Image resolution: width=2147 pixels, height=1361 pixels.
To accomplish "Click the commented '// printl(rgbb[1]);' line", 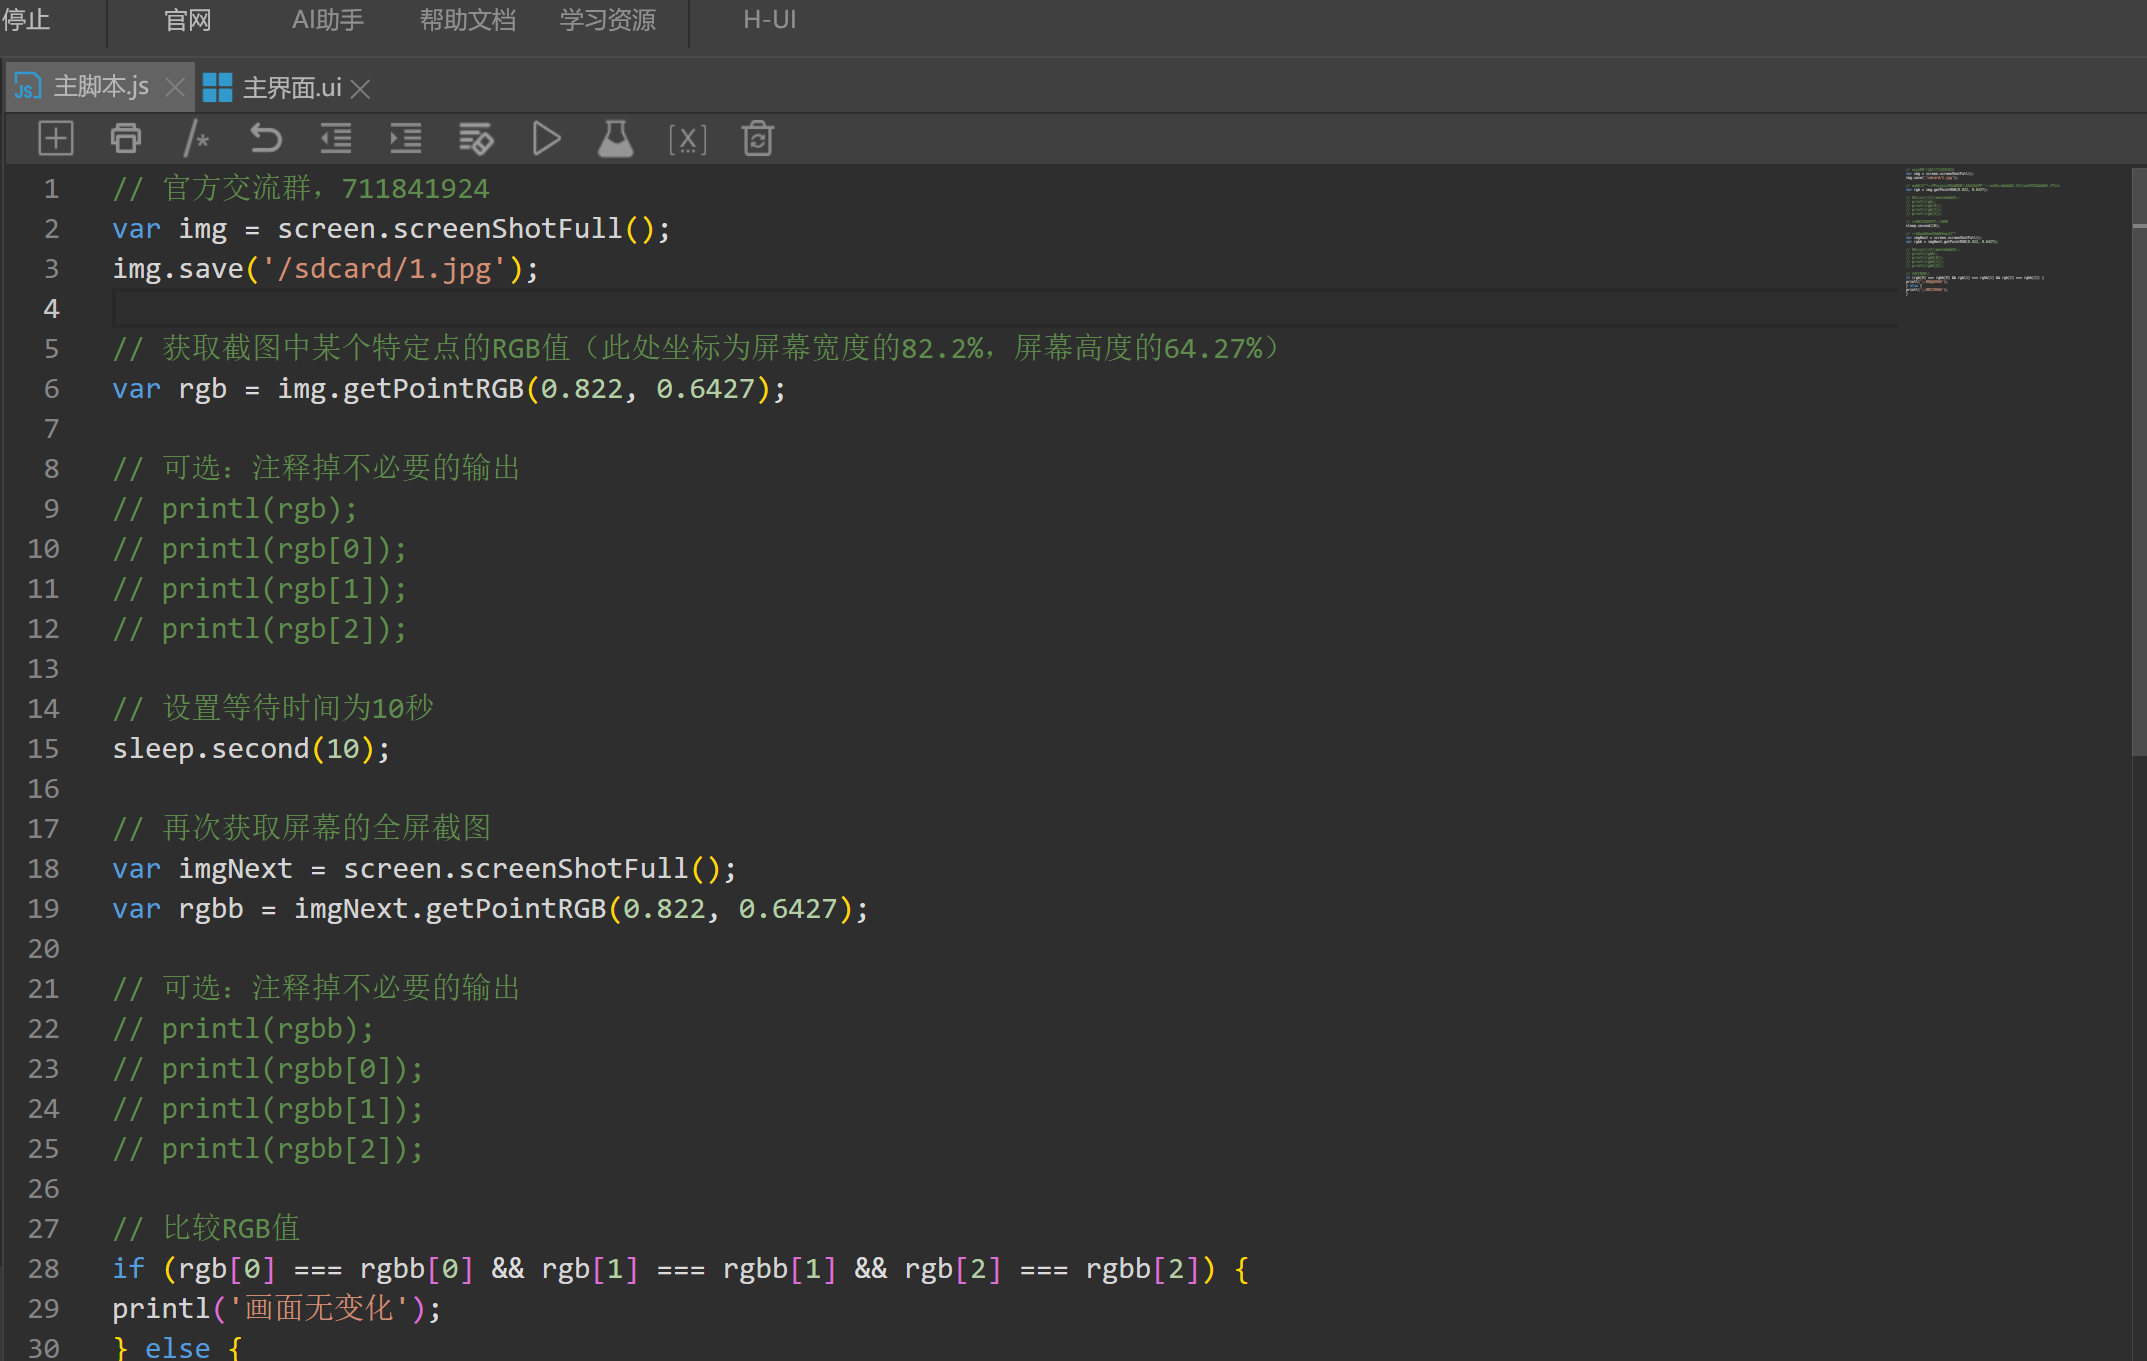I will point(268,1109).
